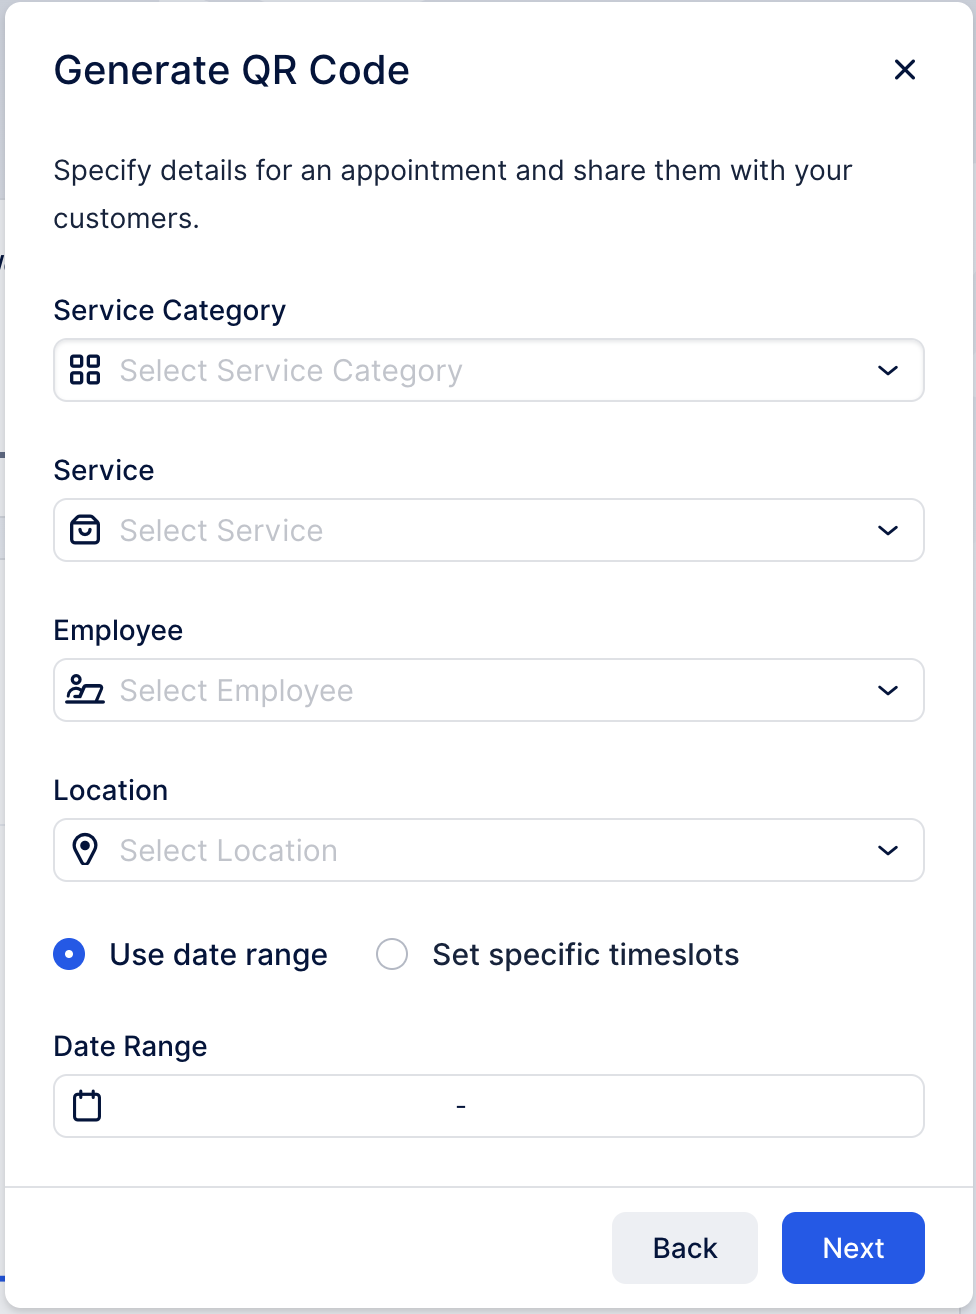Click the bag icon inside the Service field

point(85,530)
